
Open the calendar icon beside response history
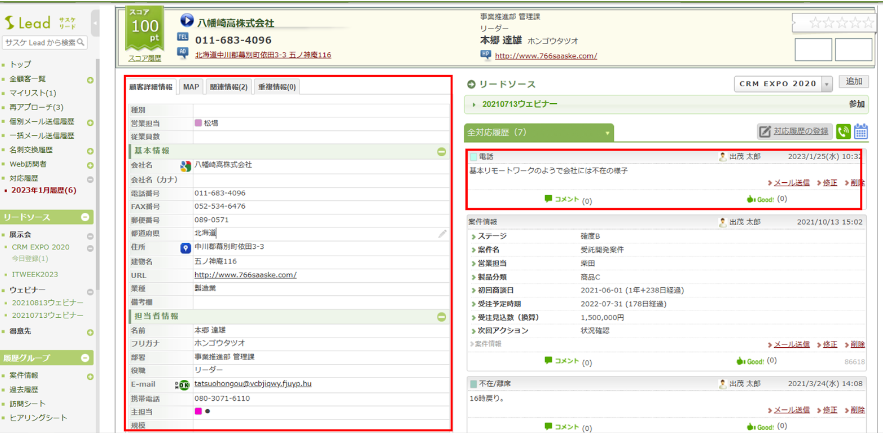tap(860, 131)
